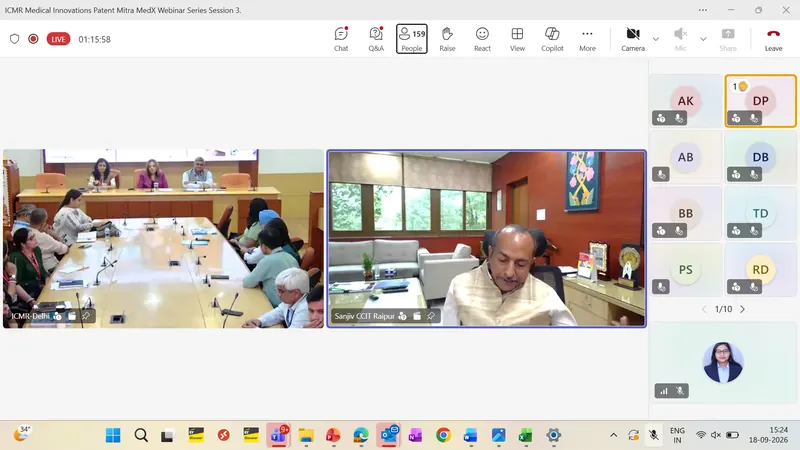Click the LIVE status badge
Image resolution: width=800 pixels, height=450 pixels.
(58, 39)
